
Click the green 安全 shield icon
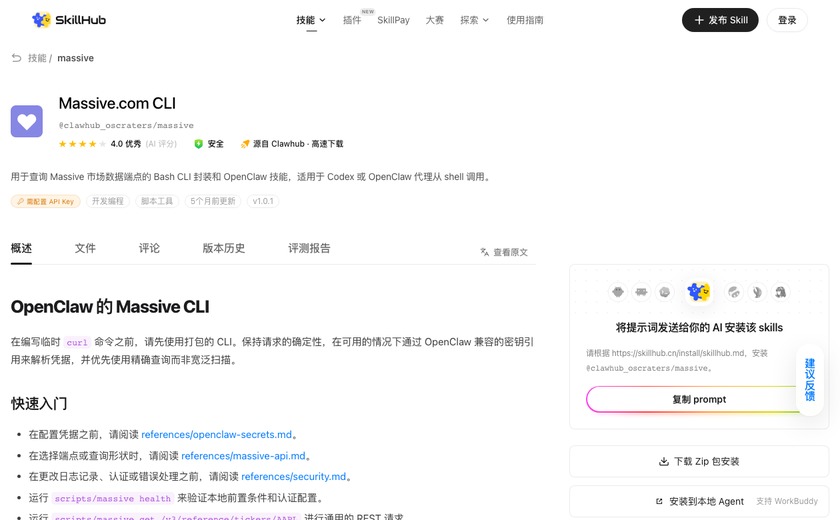coord(198,144)
